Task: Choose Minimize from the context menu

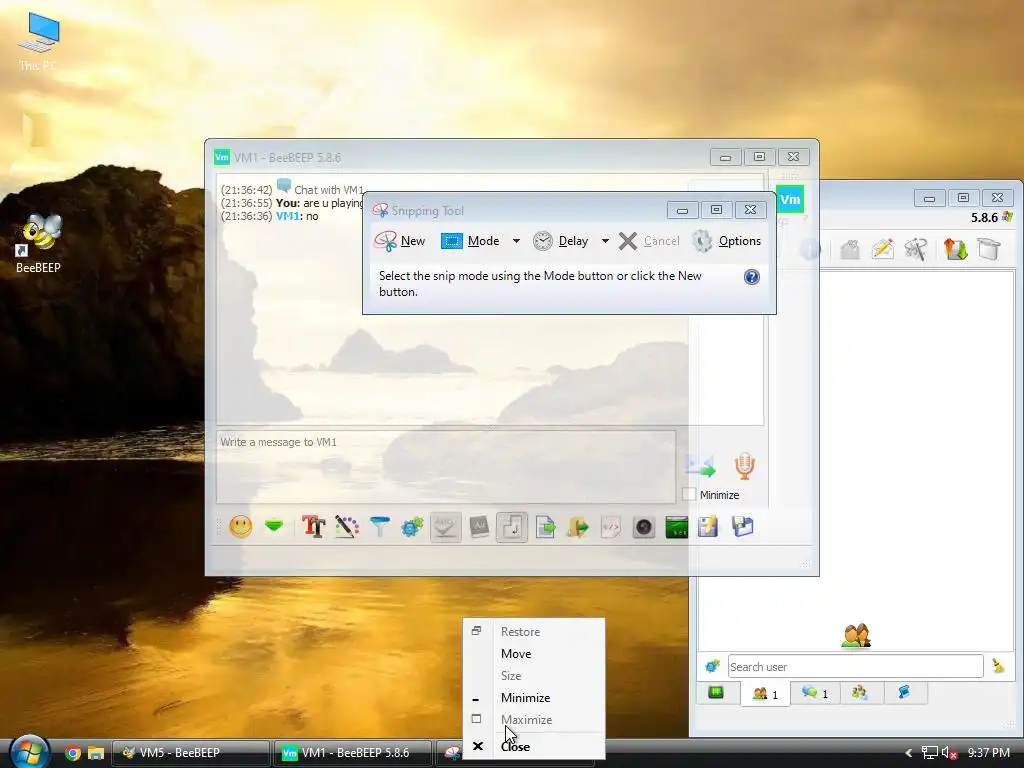Action: 534,697
